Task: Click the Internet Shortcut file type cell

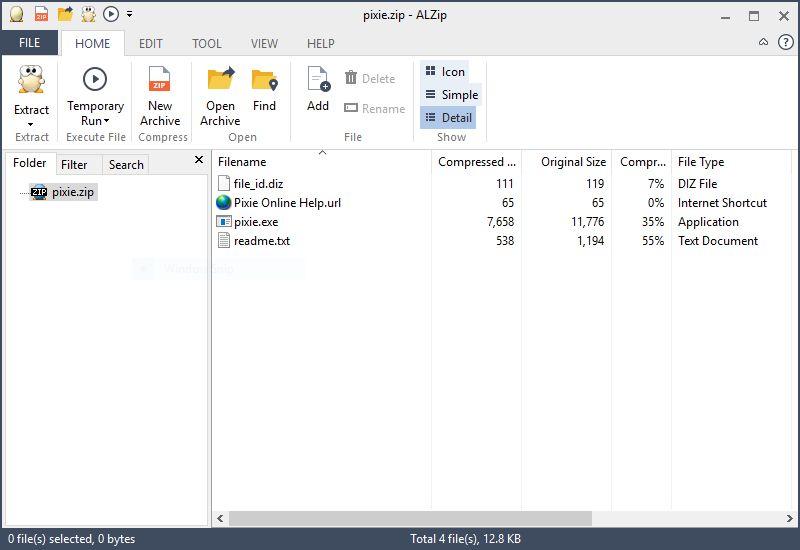Action: pos(722,203)
